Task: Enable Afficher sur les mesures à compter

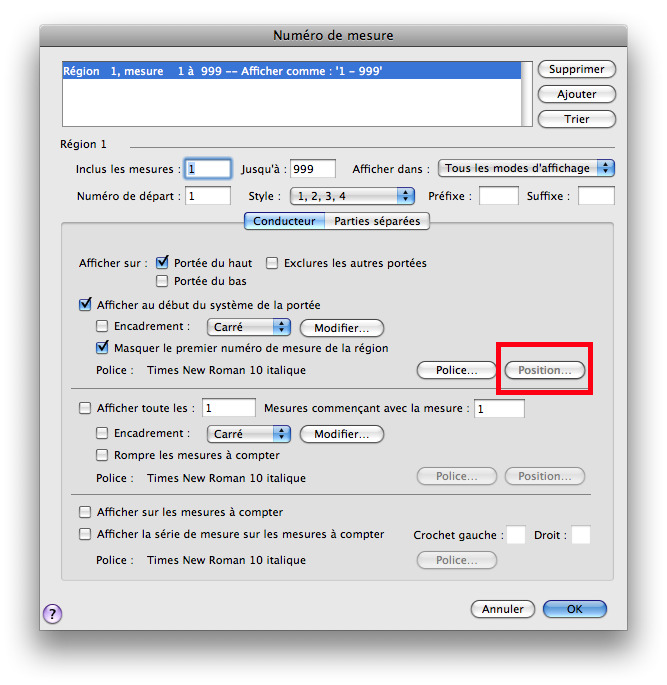Action: [85, 512]
